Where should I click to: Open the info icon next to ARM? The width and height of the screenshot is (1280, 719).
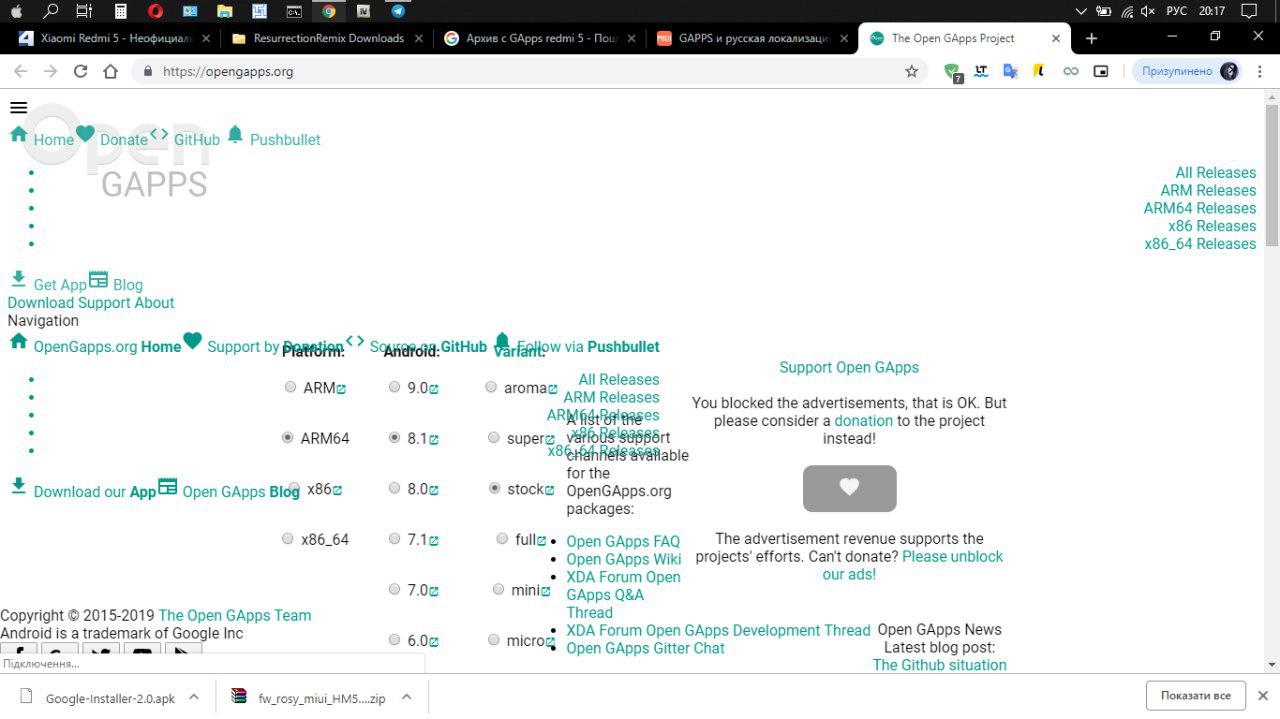[x=341, y=389]
